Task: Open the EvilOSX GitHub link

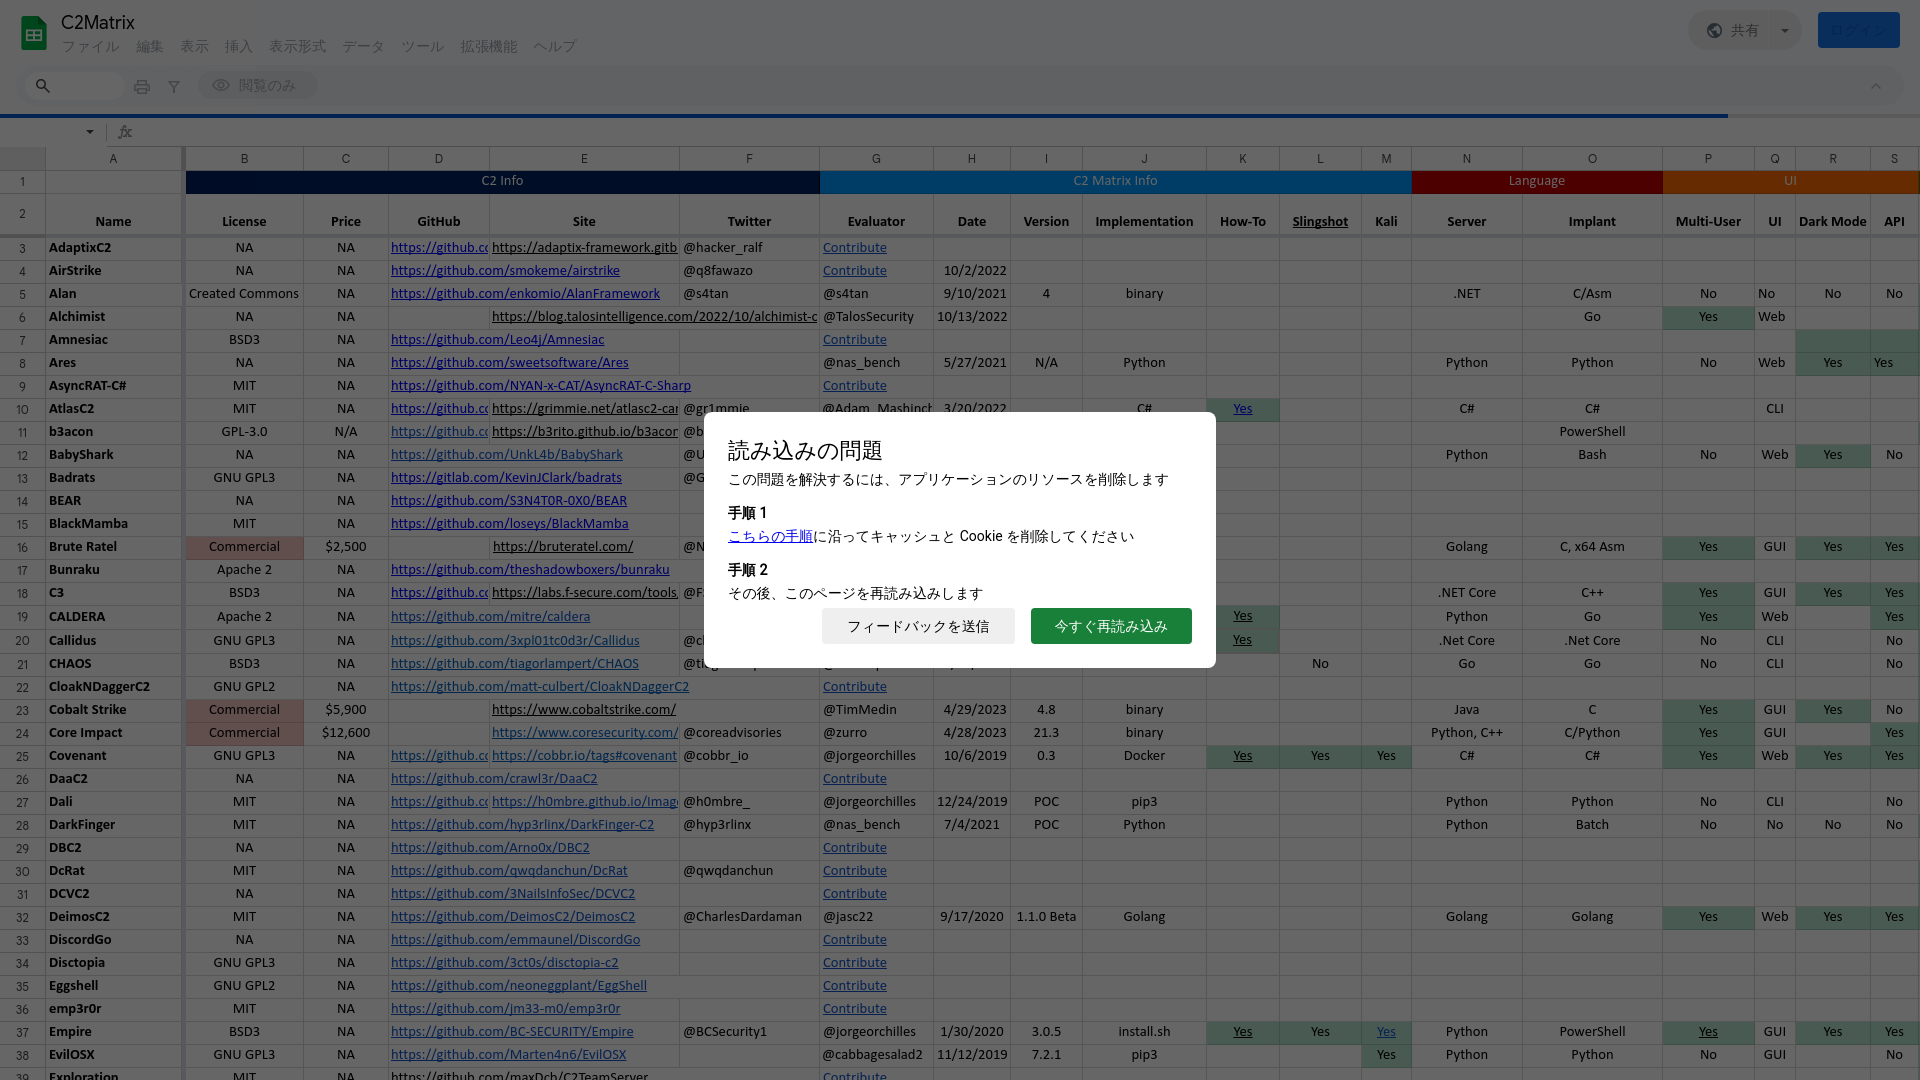Action: pos(508,1055)
